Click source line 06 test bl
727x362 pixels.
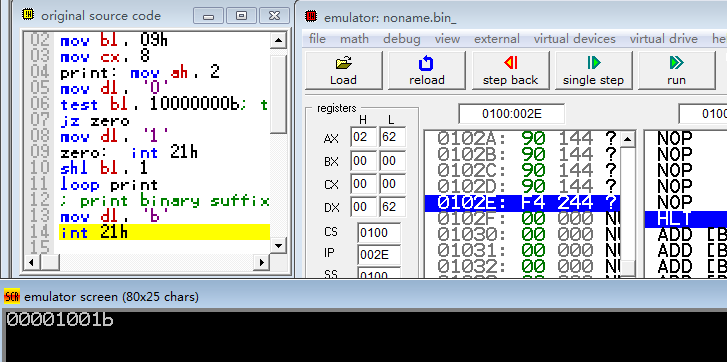pos(165,105)
